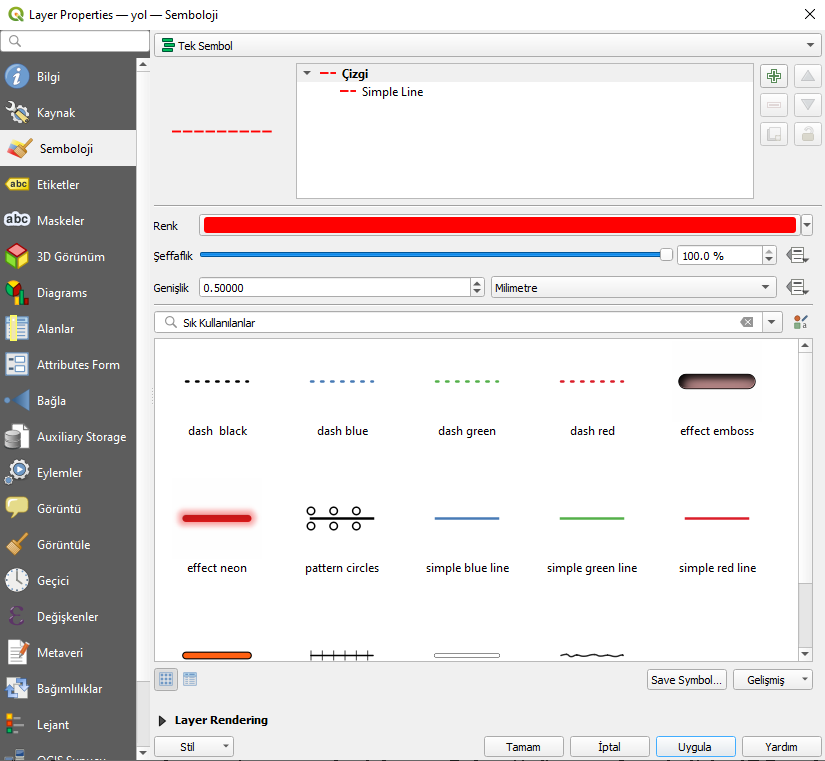Screen dimensions: 825x761
Task: Open data-defined override for Şeffaflık
Action: point(797,256)
